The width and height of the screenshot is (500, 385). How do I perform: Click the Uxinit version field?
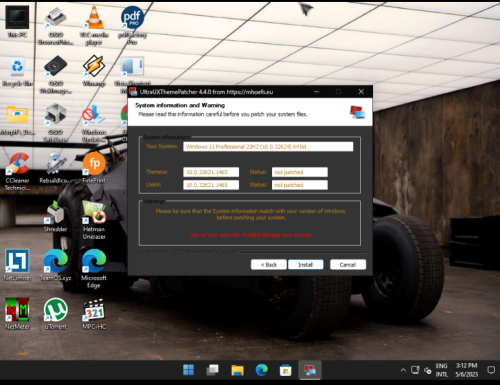[211, 185]
